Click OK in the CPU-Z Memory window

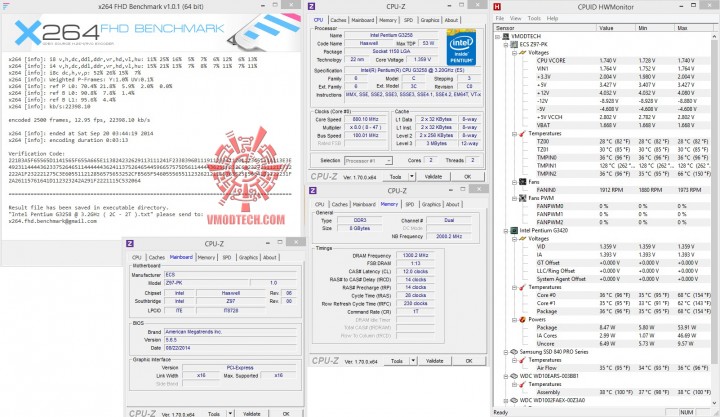(469, 361)
